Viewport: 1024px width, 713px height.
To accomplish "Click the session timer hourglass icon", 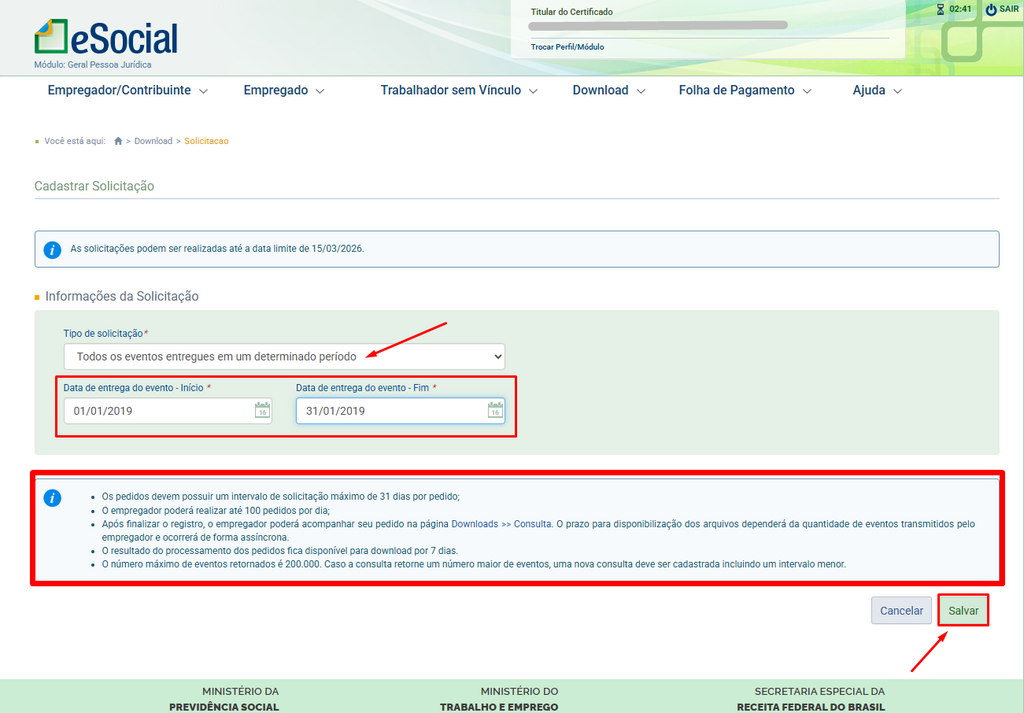I will tap(940, 9).
